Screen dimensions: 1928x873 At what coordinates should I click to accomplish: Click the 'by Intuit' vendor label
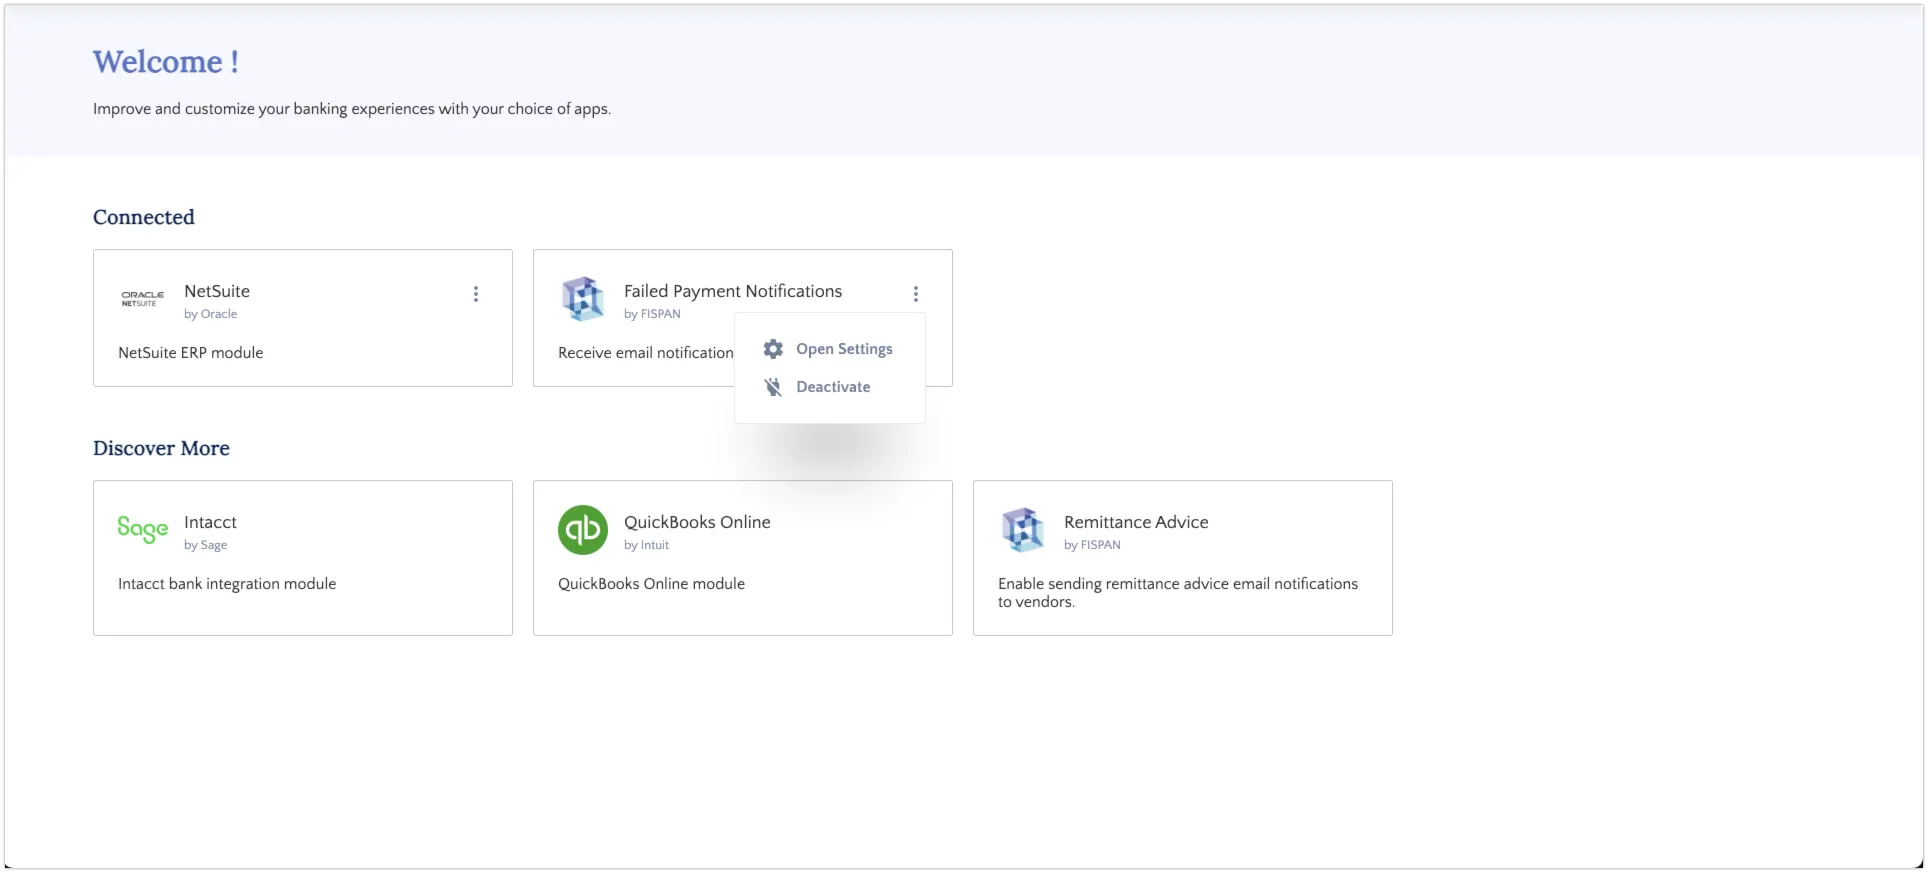point(647,545)
